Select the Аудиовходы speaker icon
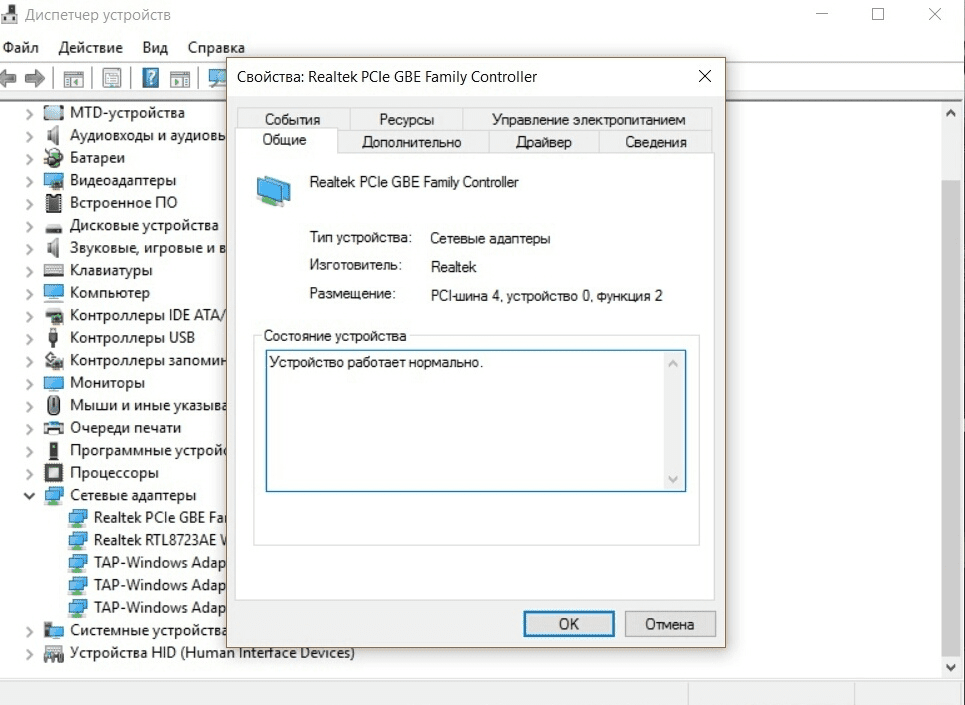 coord(54,135)
